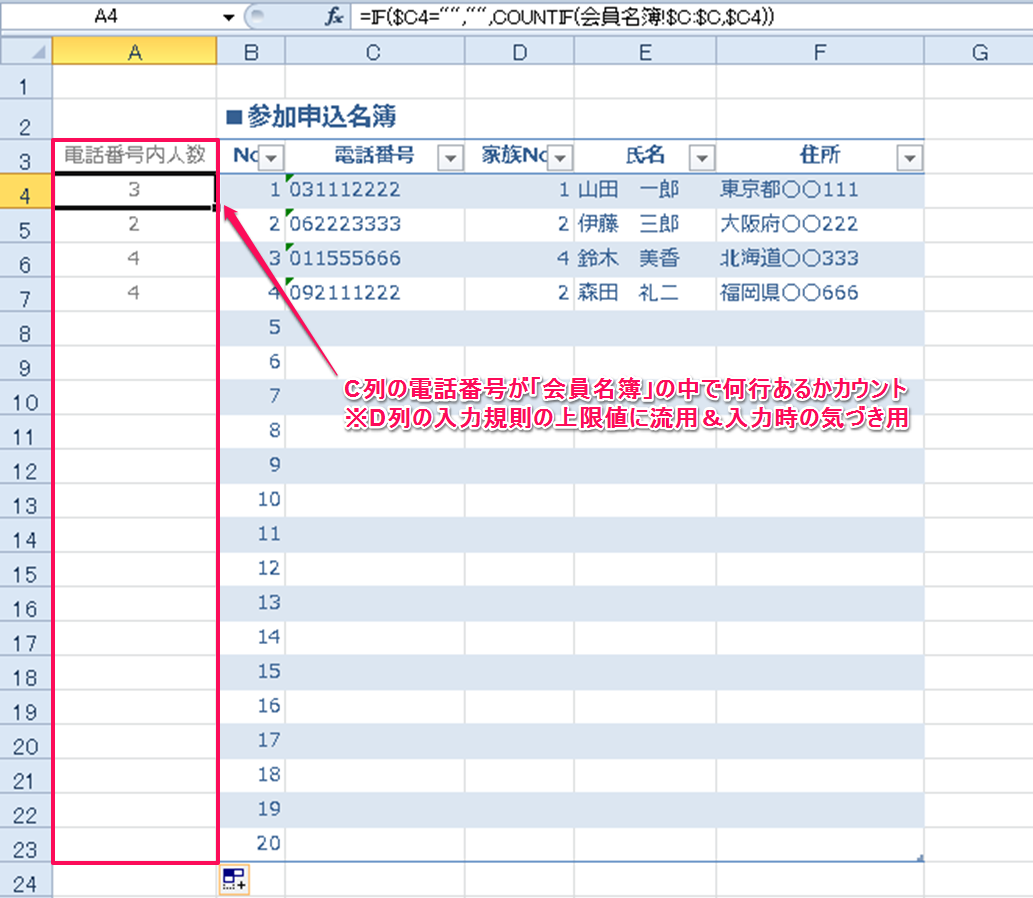This screenshot has height=898, width=1033.
Task: Select the 電話番号内人数 header cell
Action: [134, 156]
